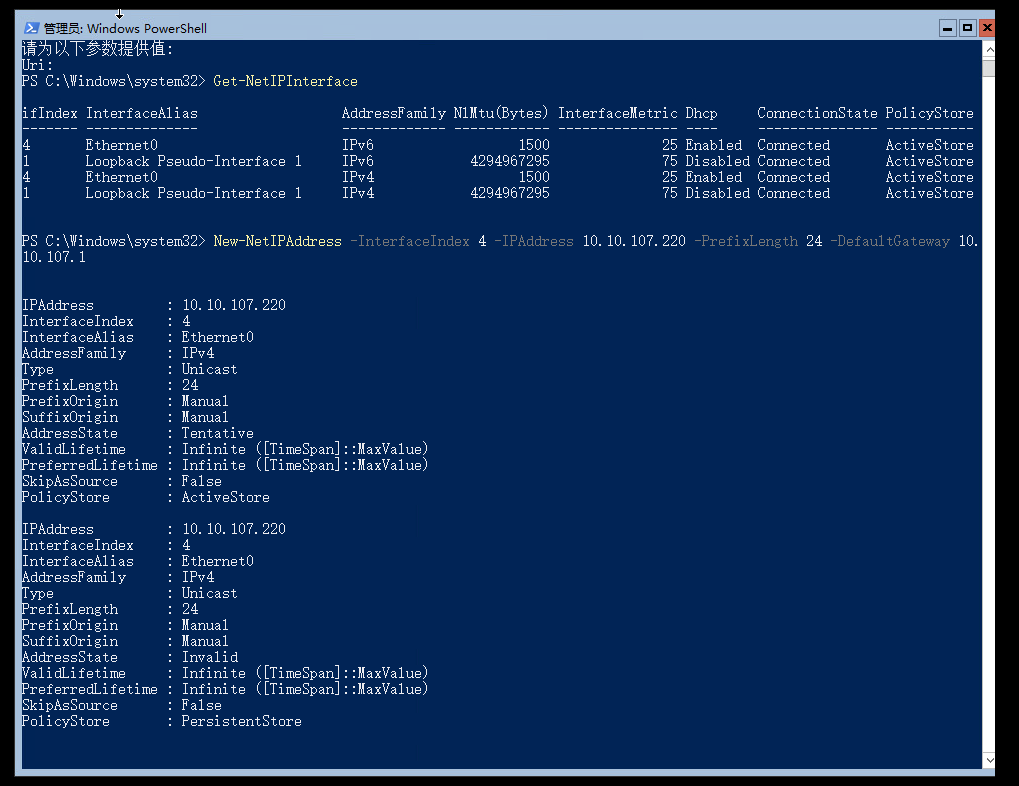Click the Tentative address state value
Image resolution: width=1019 pixels, height=786 pixels.
tap(218, 433)
